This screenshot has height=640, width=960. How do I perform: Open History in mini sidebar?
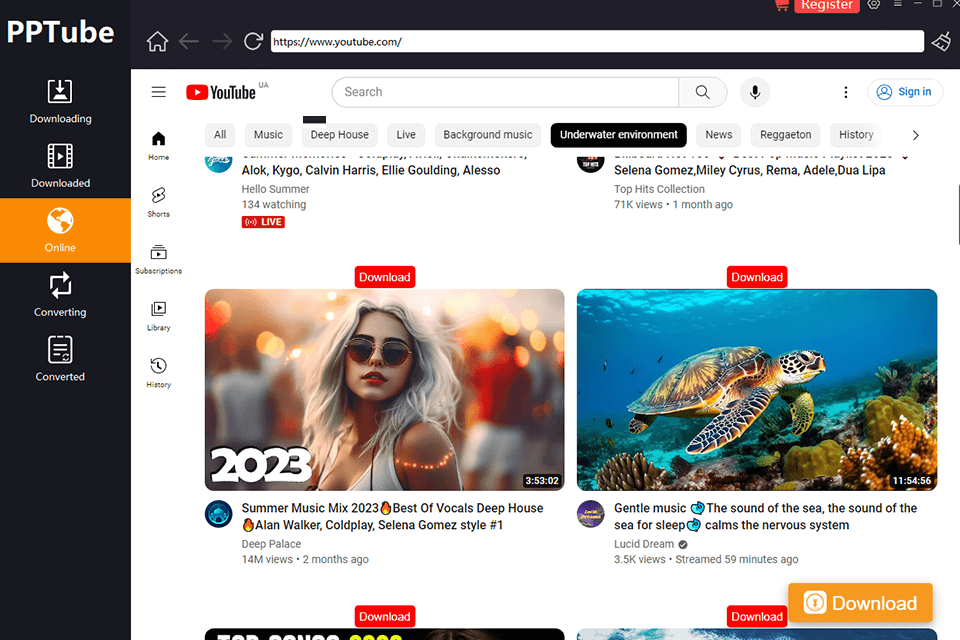159,373
